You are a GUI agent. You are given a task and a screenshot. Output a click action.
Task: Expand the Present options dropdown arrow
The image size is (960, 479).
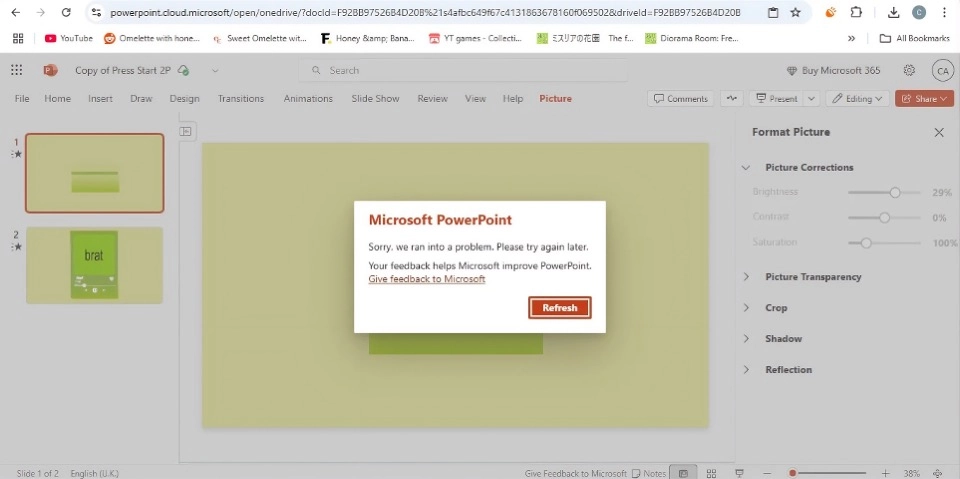811,99
